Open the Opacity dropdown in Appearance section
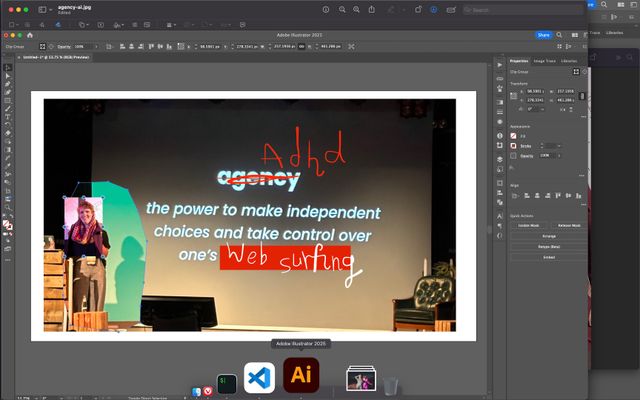 [x=559, y=156]
